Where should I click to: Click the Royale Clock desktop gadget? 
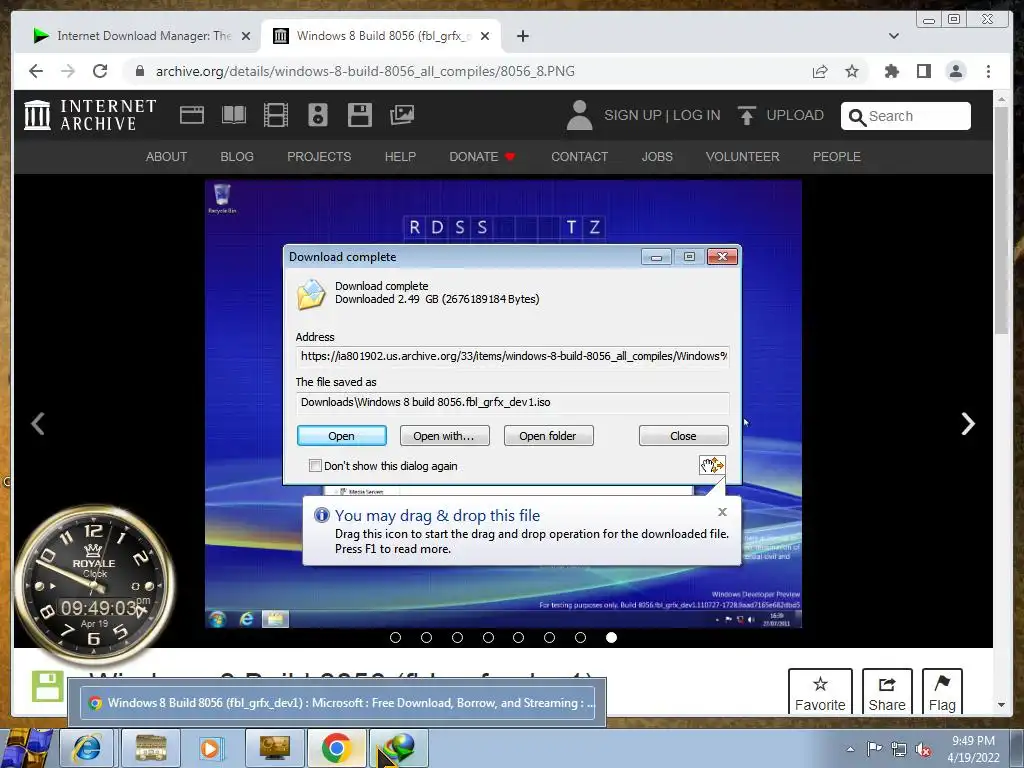(95, 583)
